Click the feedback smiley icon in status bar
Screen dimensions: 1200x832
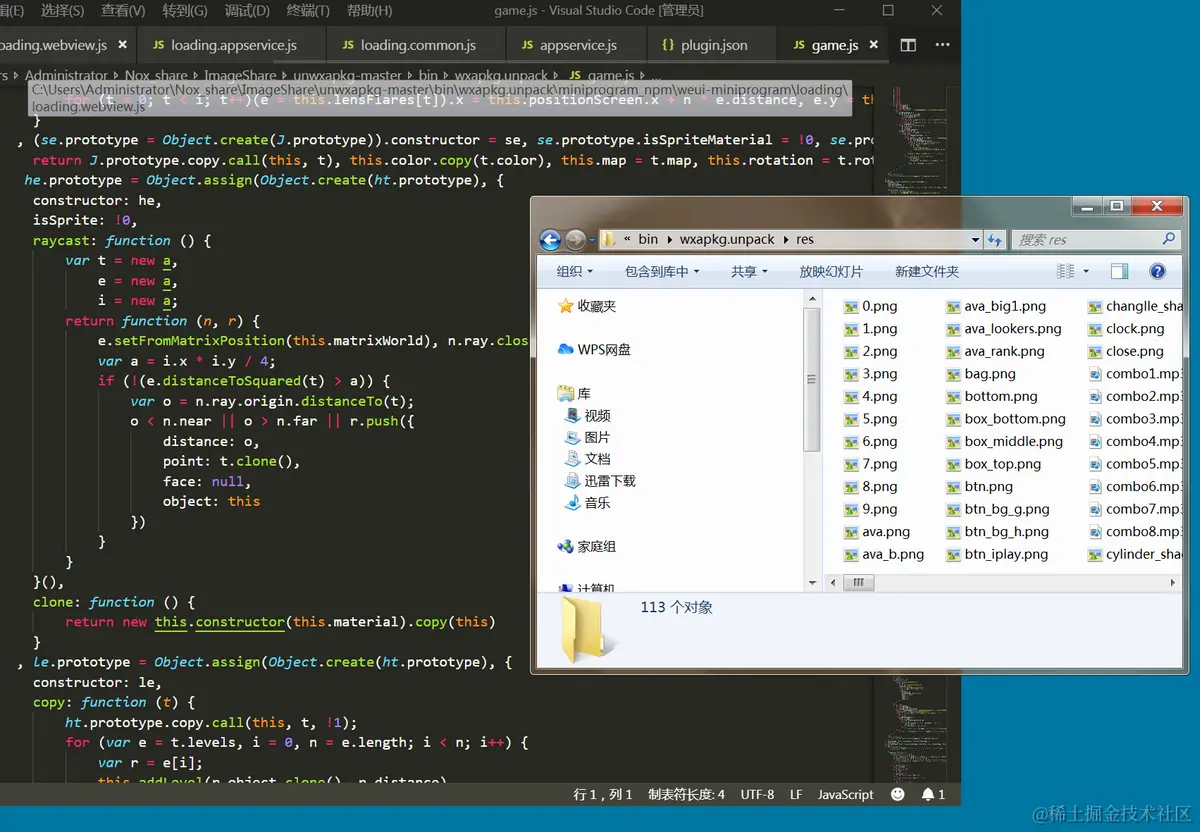click(x=897, y=794)
